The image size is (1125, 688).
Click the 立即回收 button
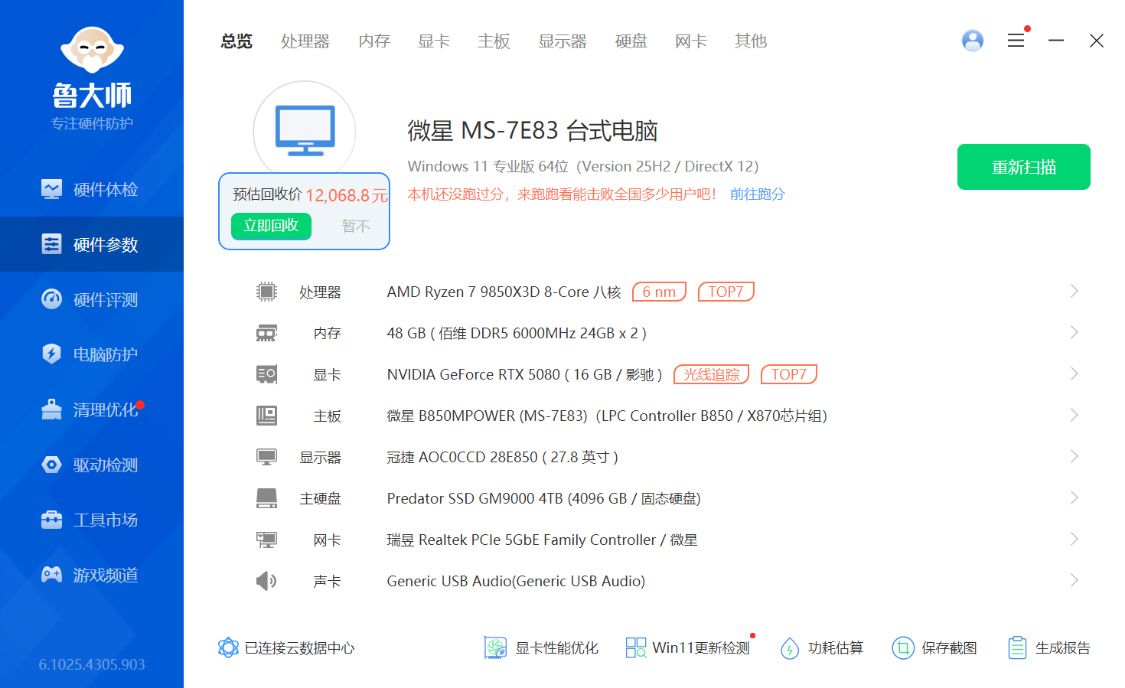pyautogui.click(x=271, y=225)
